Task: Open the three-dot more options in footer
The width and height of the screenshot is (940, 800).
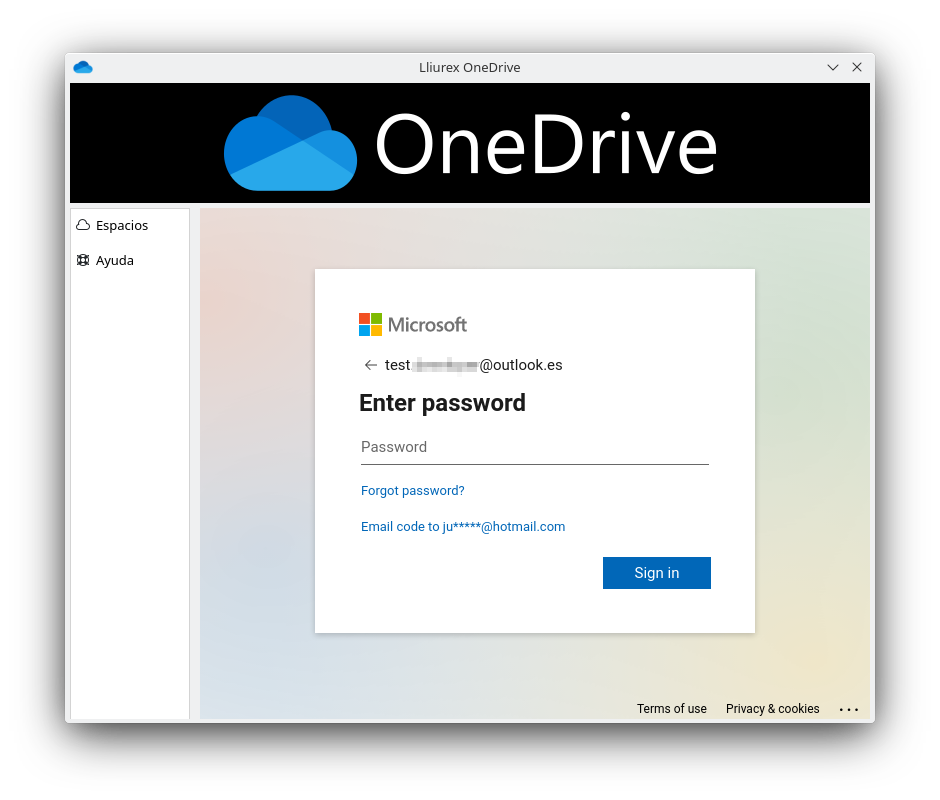Action: point(849,709)
